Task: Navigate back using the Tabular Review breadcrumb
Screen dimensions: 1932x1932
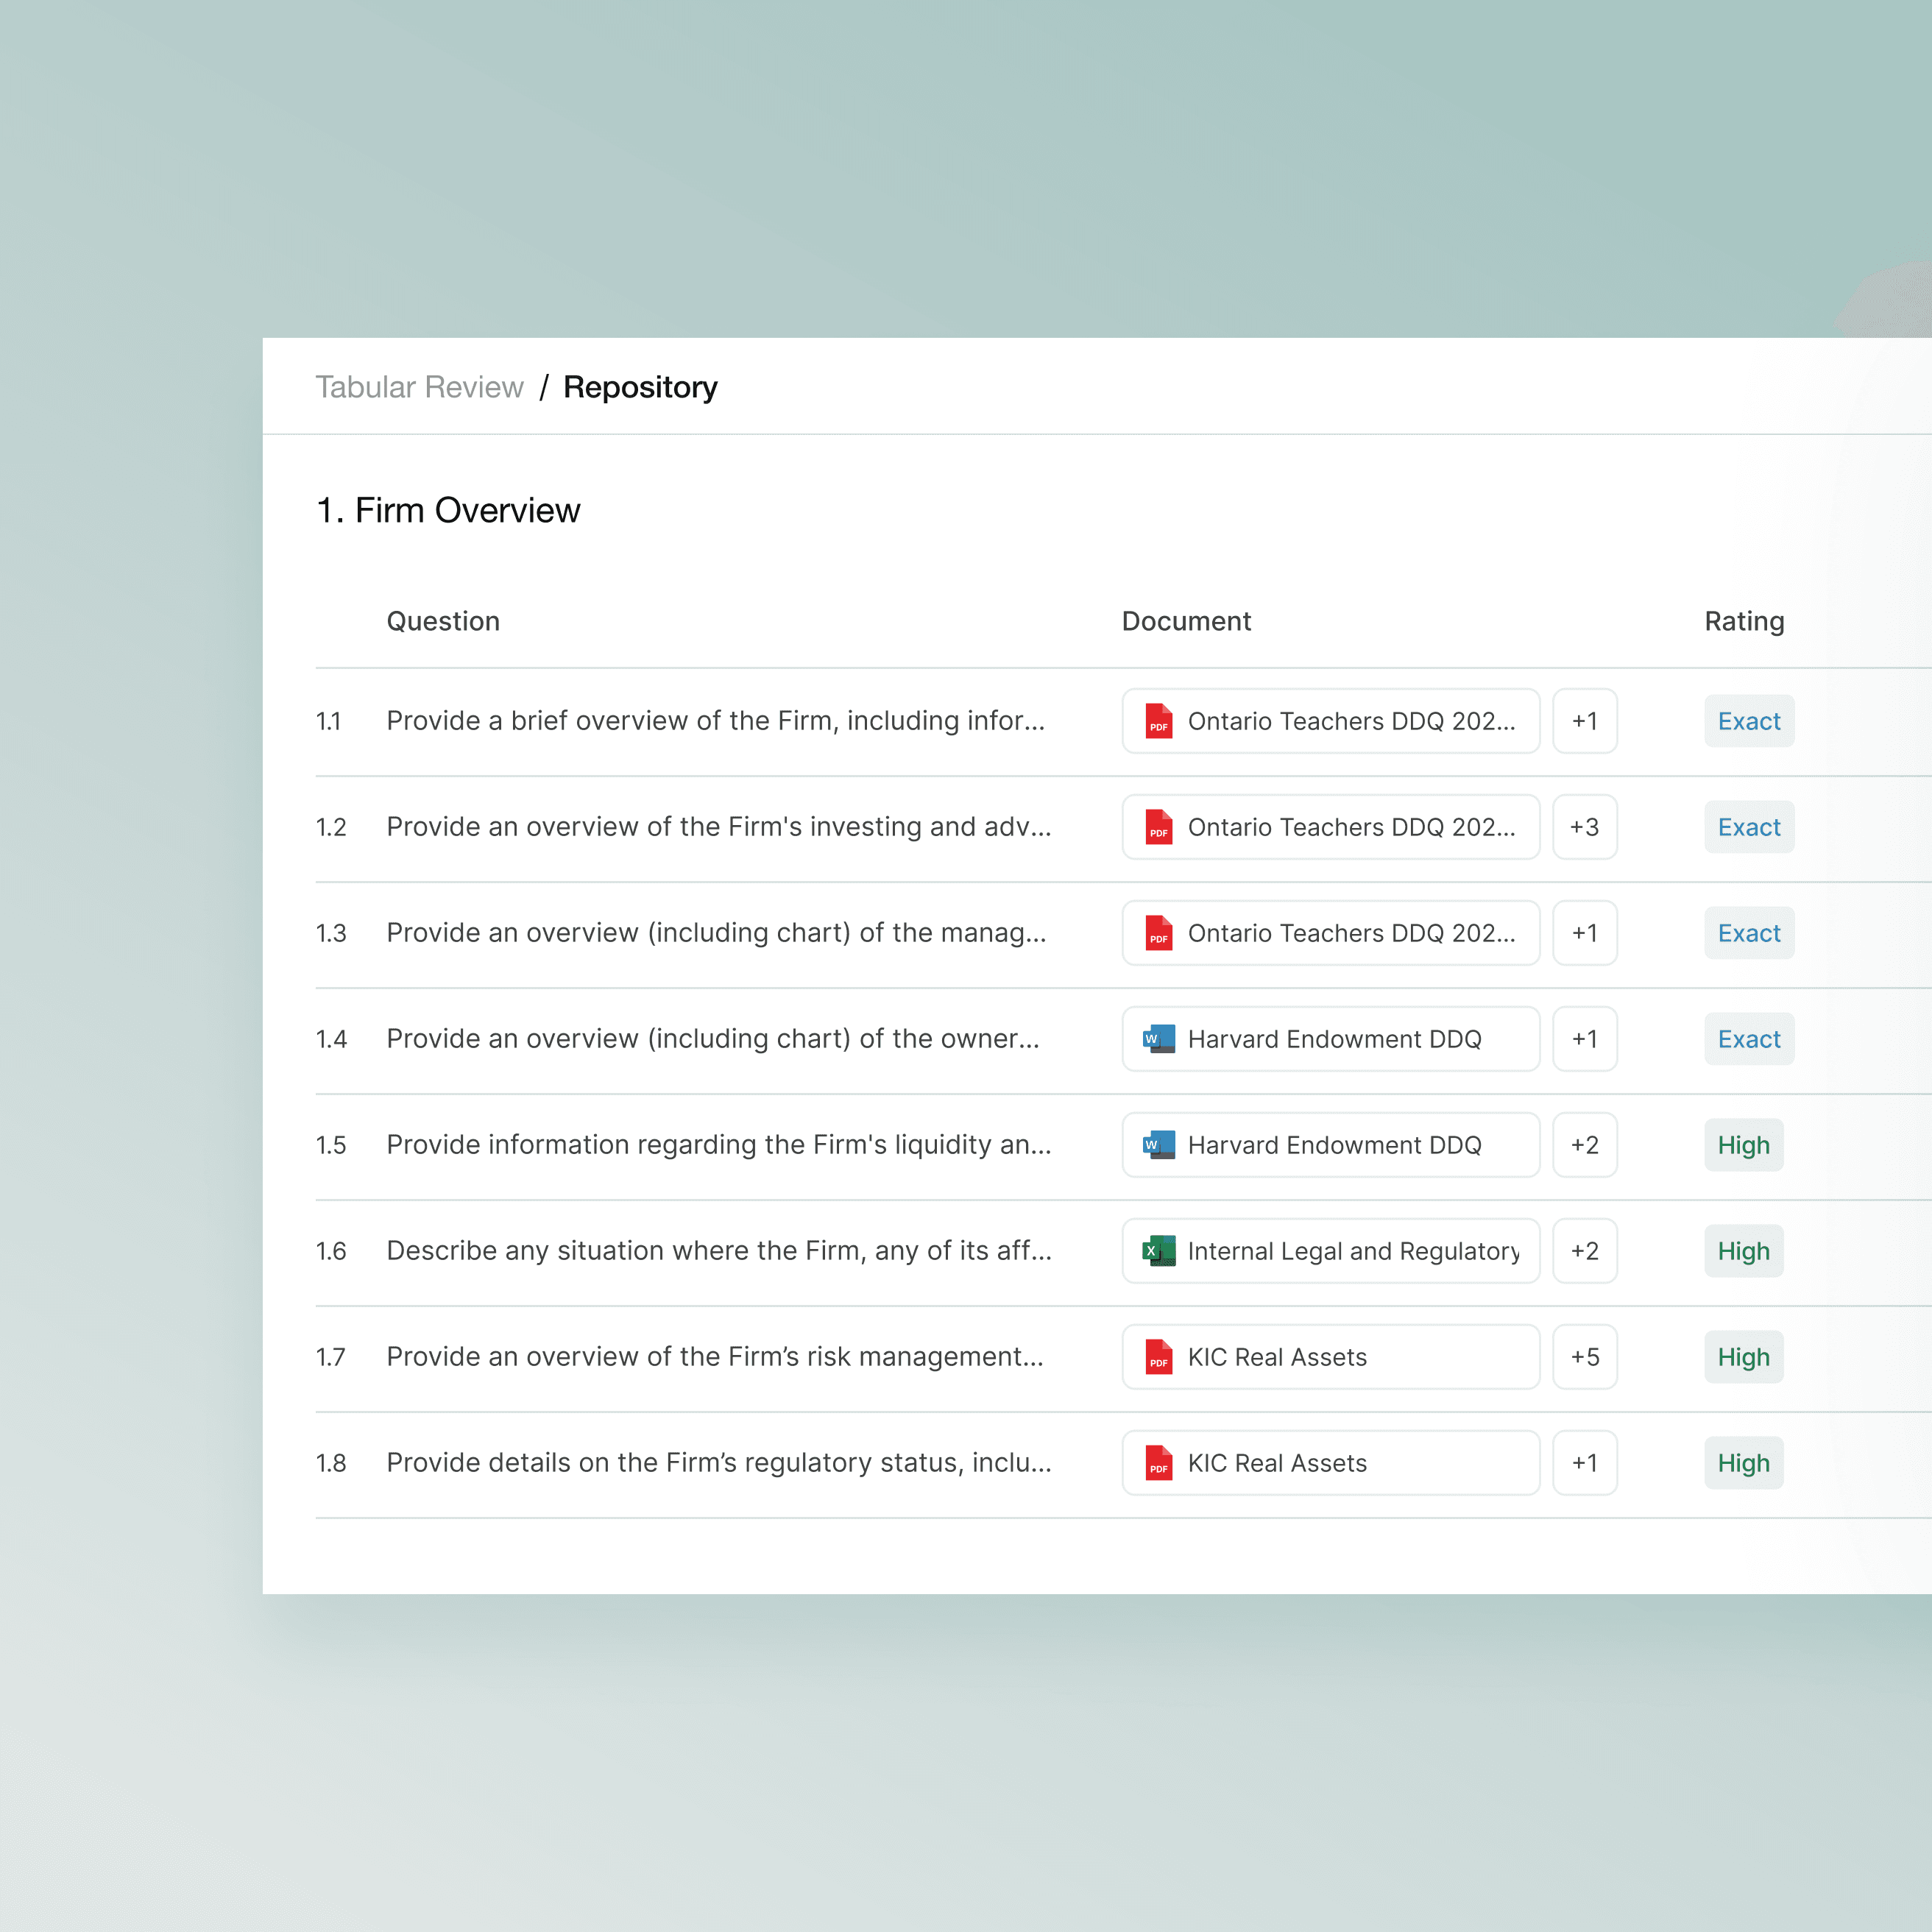Action: (x=420, y=387)
